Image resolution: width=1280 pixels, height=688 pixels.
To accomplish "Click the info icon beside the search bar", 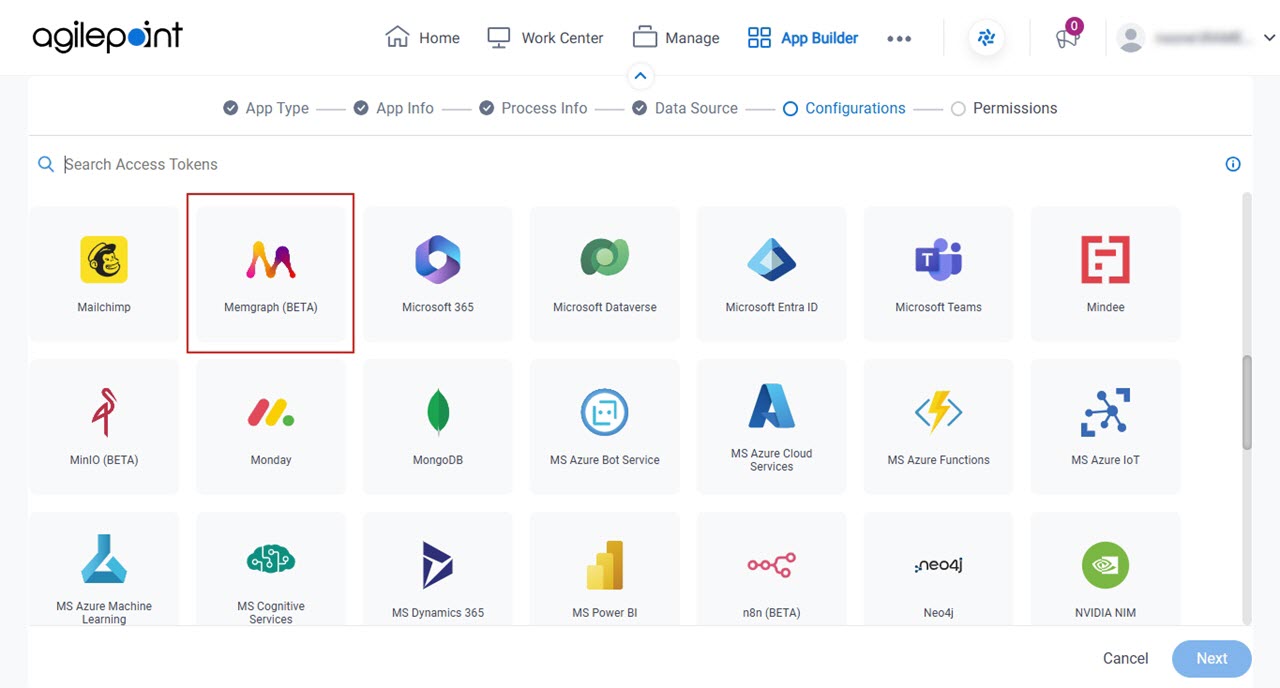I will pyautogui.click(x=1233, y=164).
